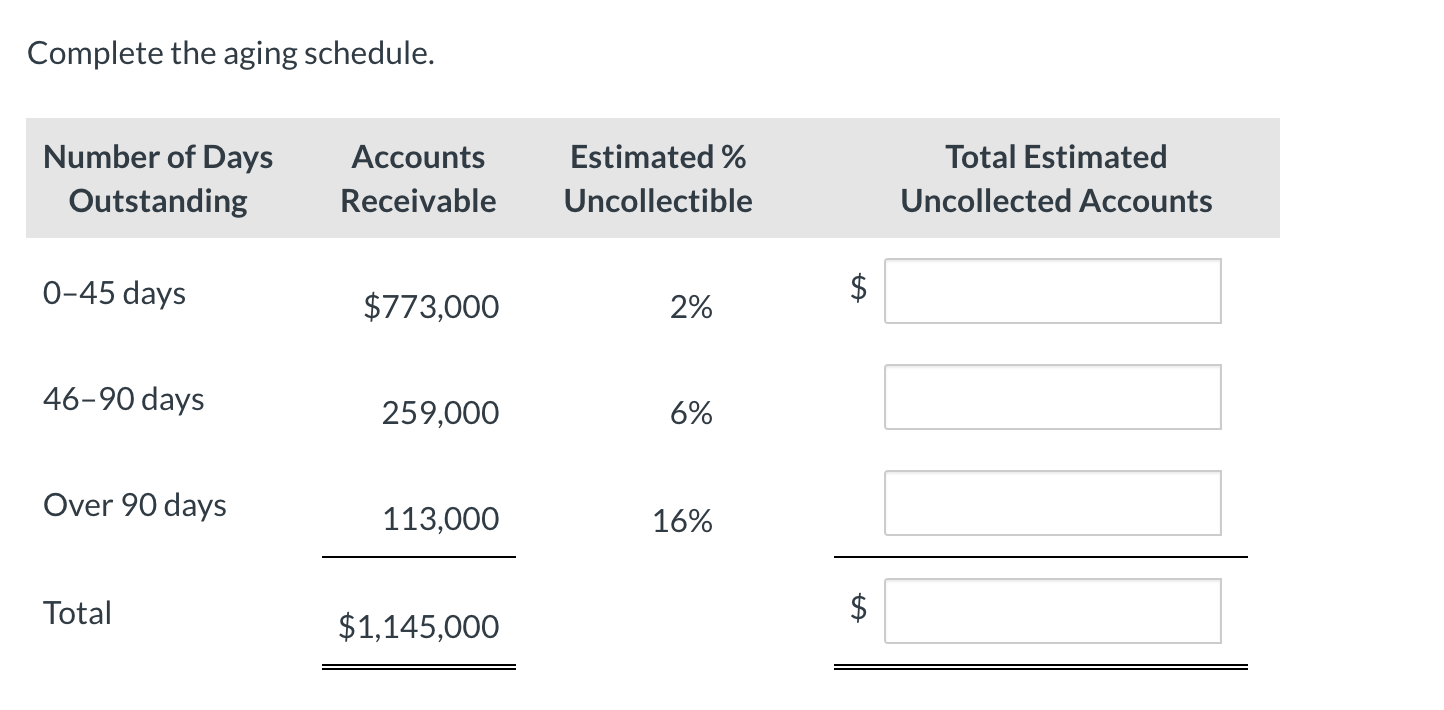Click the 113,000 accounts receivable amount
Viewport: 1444px width, 710px height.
coord(440,519)
